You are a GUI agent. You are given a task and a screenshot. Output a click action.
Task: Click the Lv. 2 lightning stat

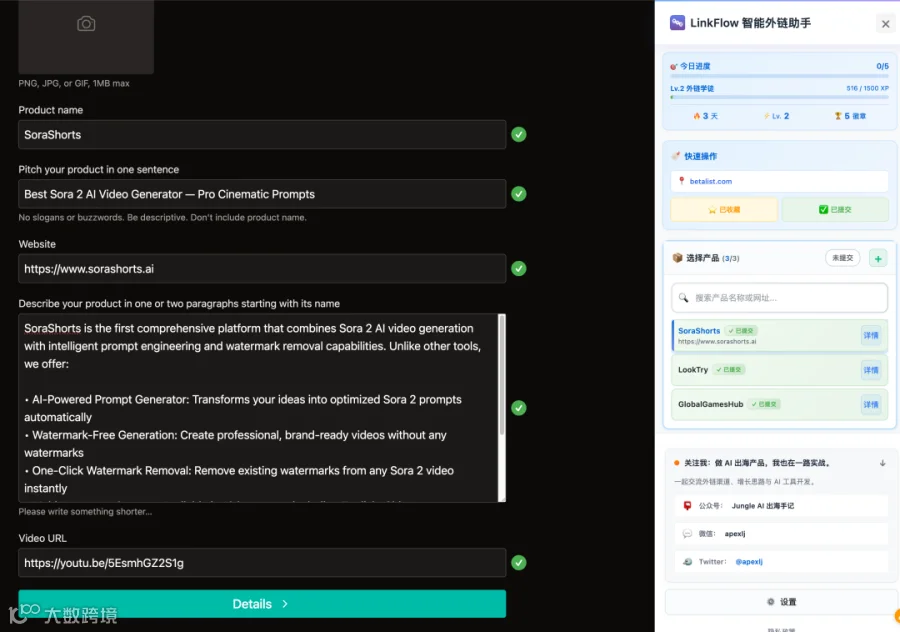777,116
